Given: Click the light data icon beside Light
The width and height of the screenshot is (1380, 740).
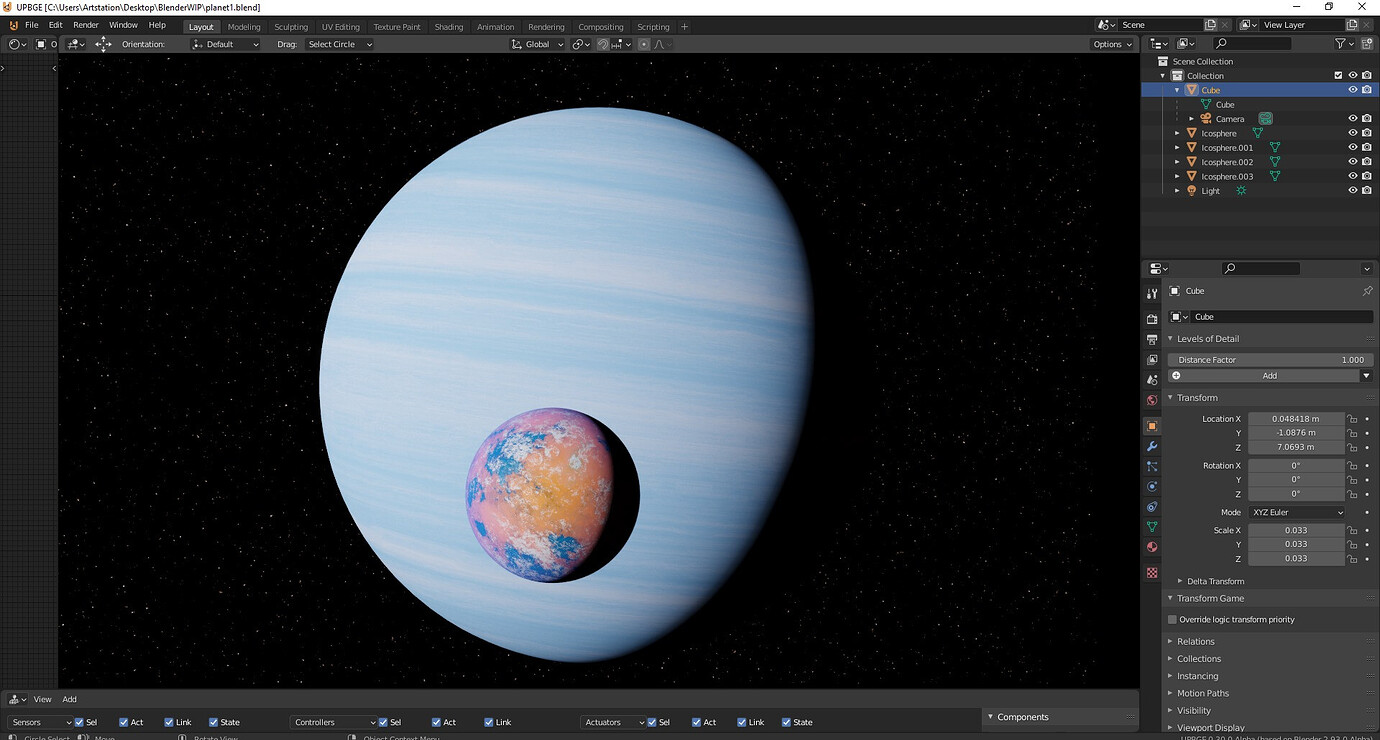Looking at the screenshot, I should click(1241, 191).
